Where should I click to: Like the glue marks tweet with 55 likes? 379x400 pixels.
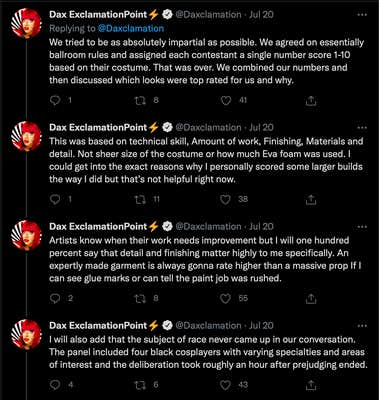click(226, 298)
